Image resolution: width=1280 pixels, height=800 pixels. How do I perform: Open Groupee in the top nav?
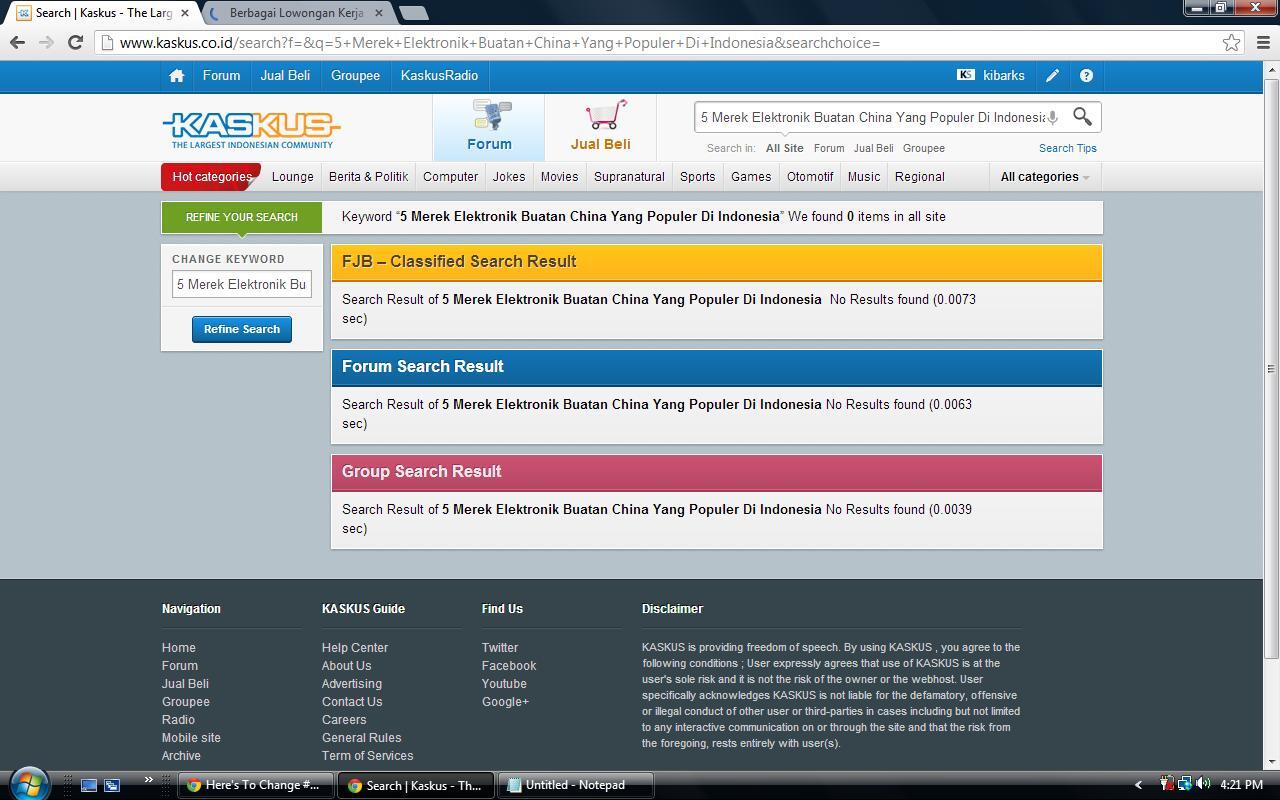(355, 76)
